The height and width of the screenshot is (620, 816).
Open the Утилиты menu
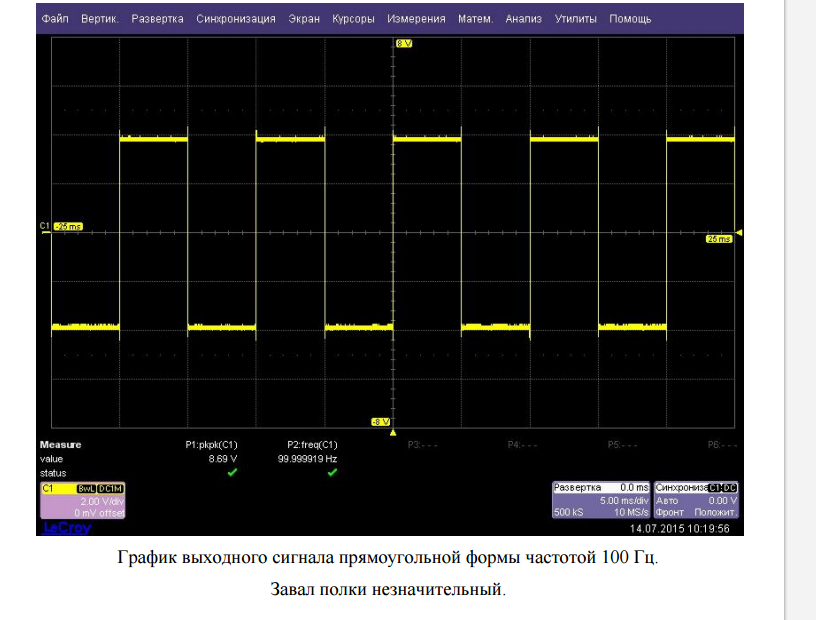click(575, 18)
